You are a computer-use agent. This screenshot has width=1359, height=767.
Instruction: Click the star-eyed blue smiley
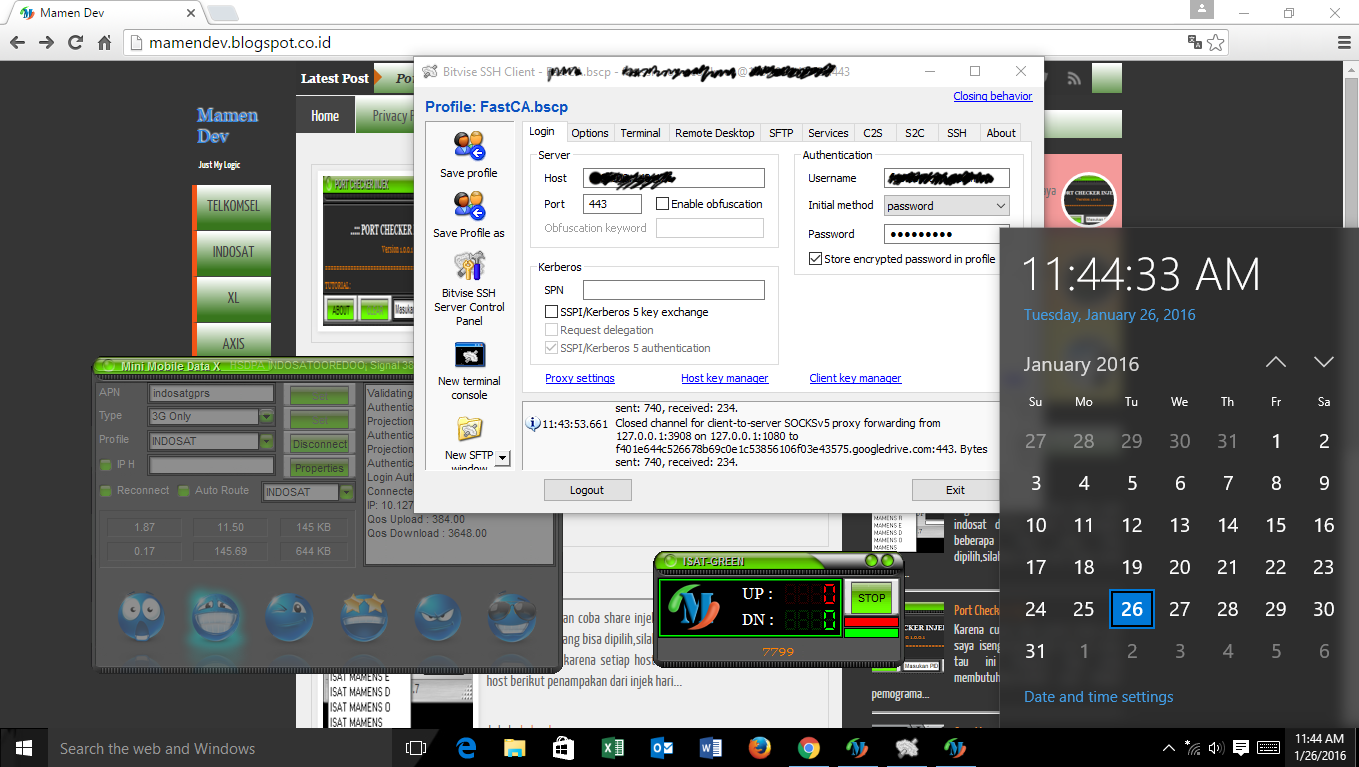(364, 617)
